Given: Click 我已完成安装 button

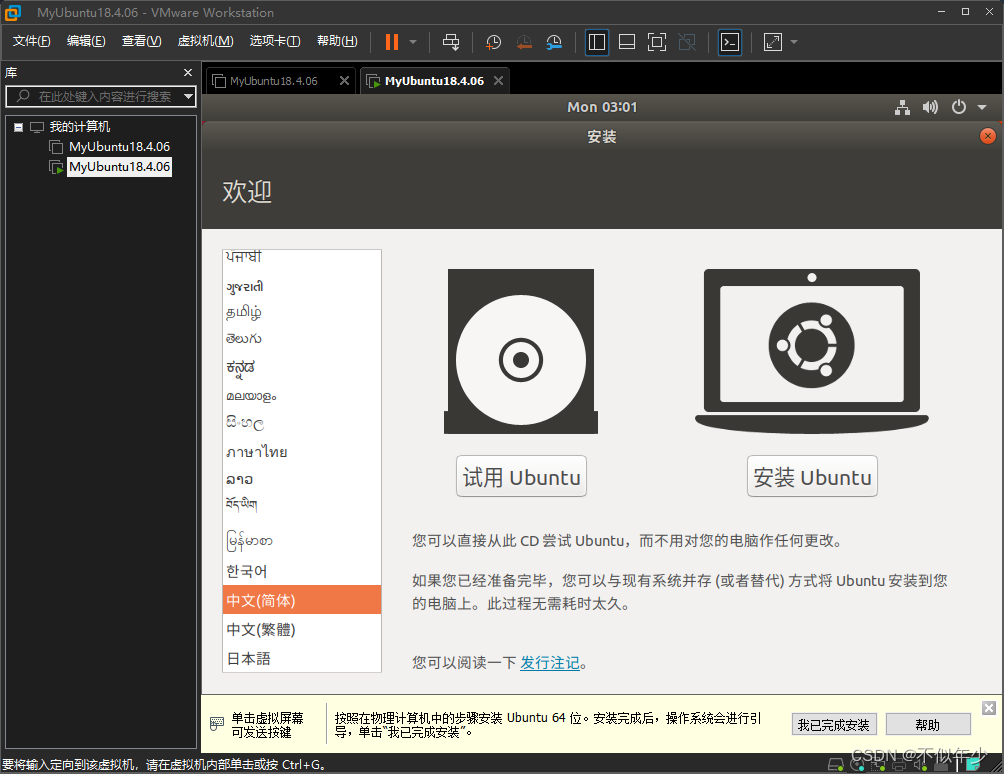Looking at the screenshot, I should (x=834, y=725).
